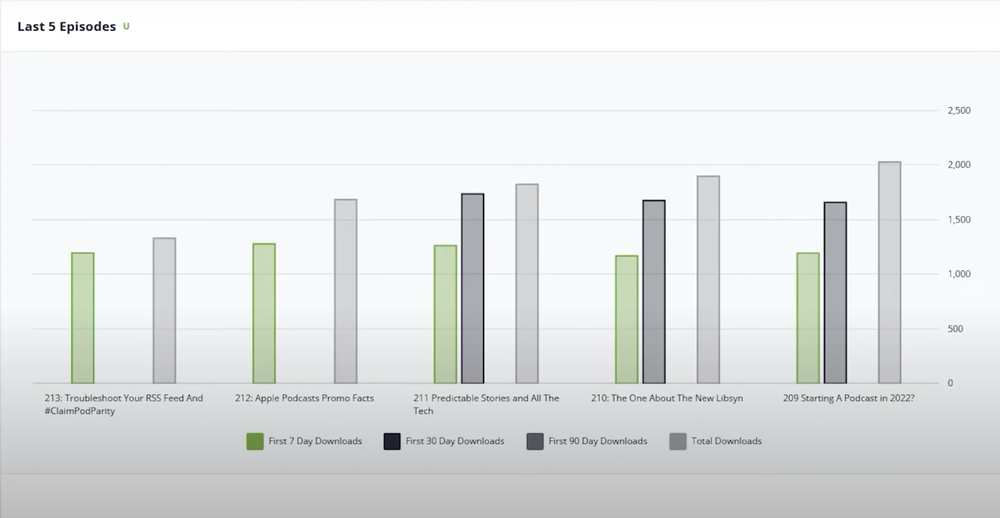This screenshot has height=518, width=1000.
Task: Click the Total Downloads legend swatch
Action: pyautogui.click(x=677, y=441)
